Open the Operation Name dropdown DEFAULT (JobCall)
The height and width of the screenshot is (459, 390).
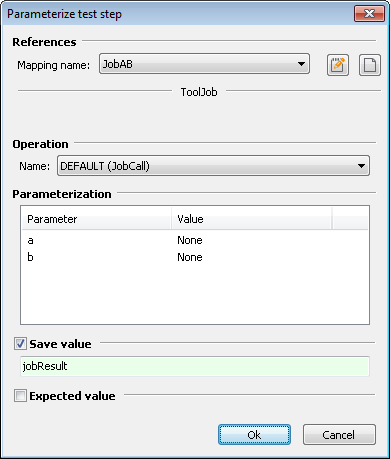[213, 166]
